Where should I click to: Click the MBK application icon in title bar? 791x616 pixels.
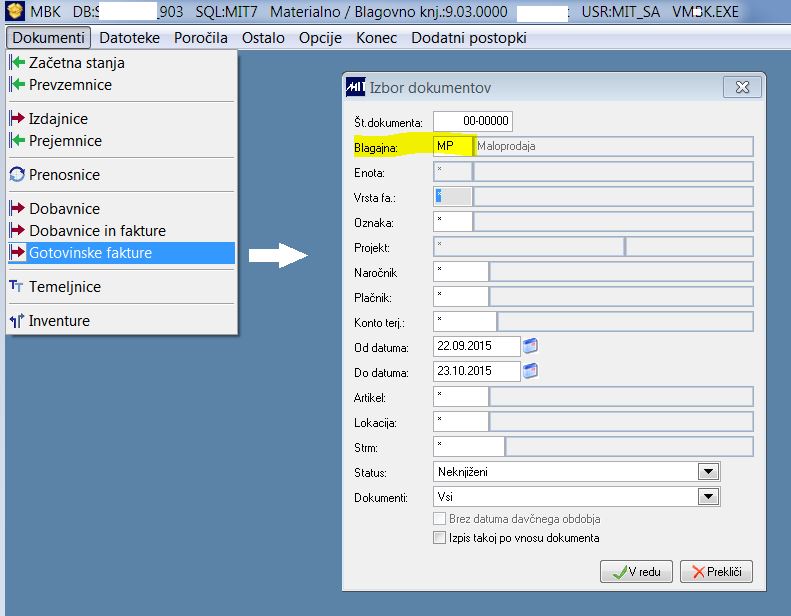click(15, 11)
